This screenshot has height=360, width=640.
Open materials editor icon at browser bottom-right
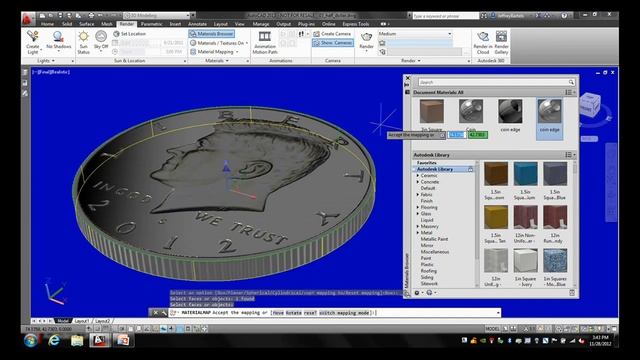click(x=572, y=293)
